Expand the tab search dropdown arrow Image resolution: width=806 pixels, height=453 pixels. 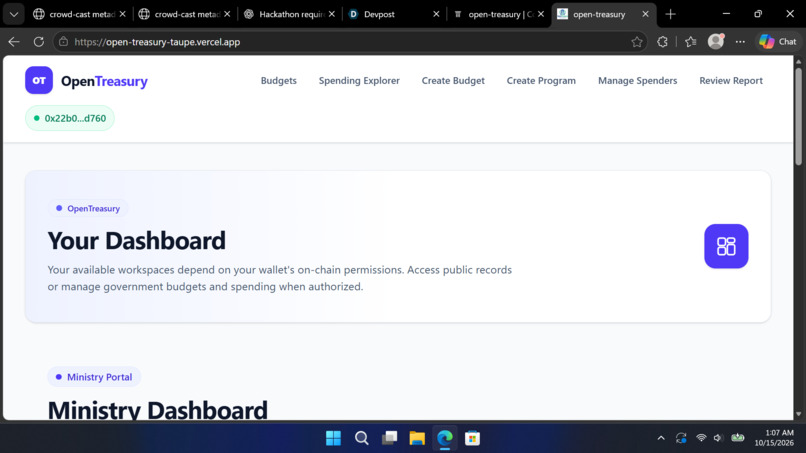point(14,14)
